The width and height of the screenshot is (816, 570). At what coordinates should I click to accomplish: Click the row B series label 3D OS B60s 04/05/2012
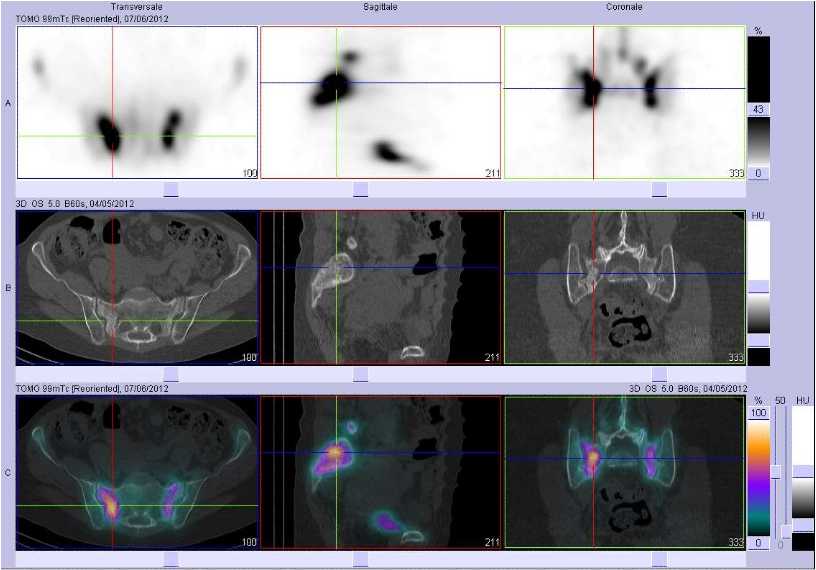point(75,204)
